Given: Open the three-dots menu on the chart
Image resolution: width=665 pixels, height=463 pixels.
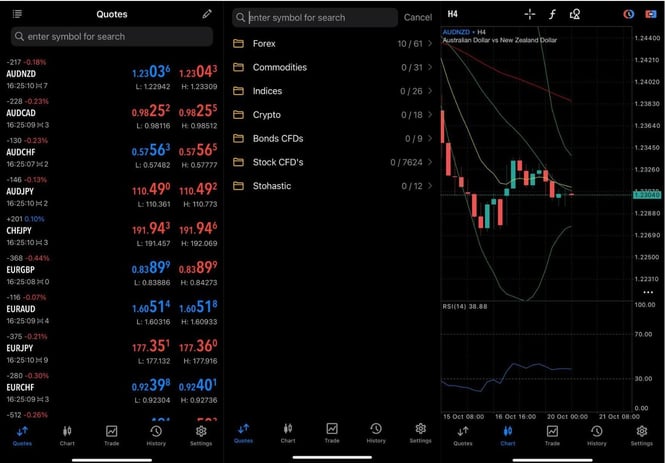Looking at the screenshot, I should [x=648, y=292].
